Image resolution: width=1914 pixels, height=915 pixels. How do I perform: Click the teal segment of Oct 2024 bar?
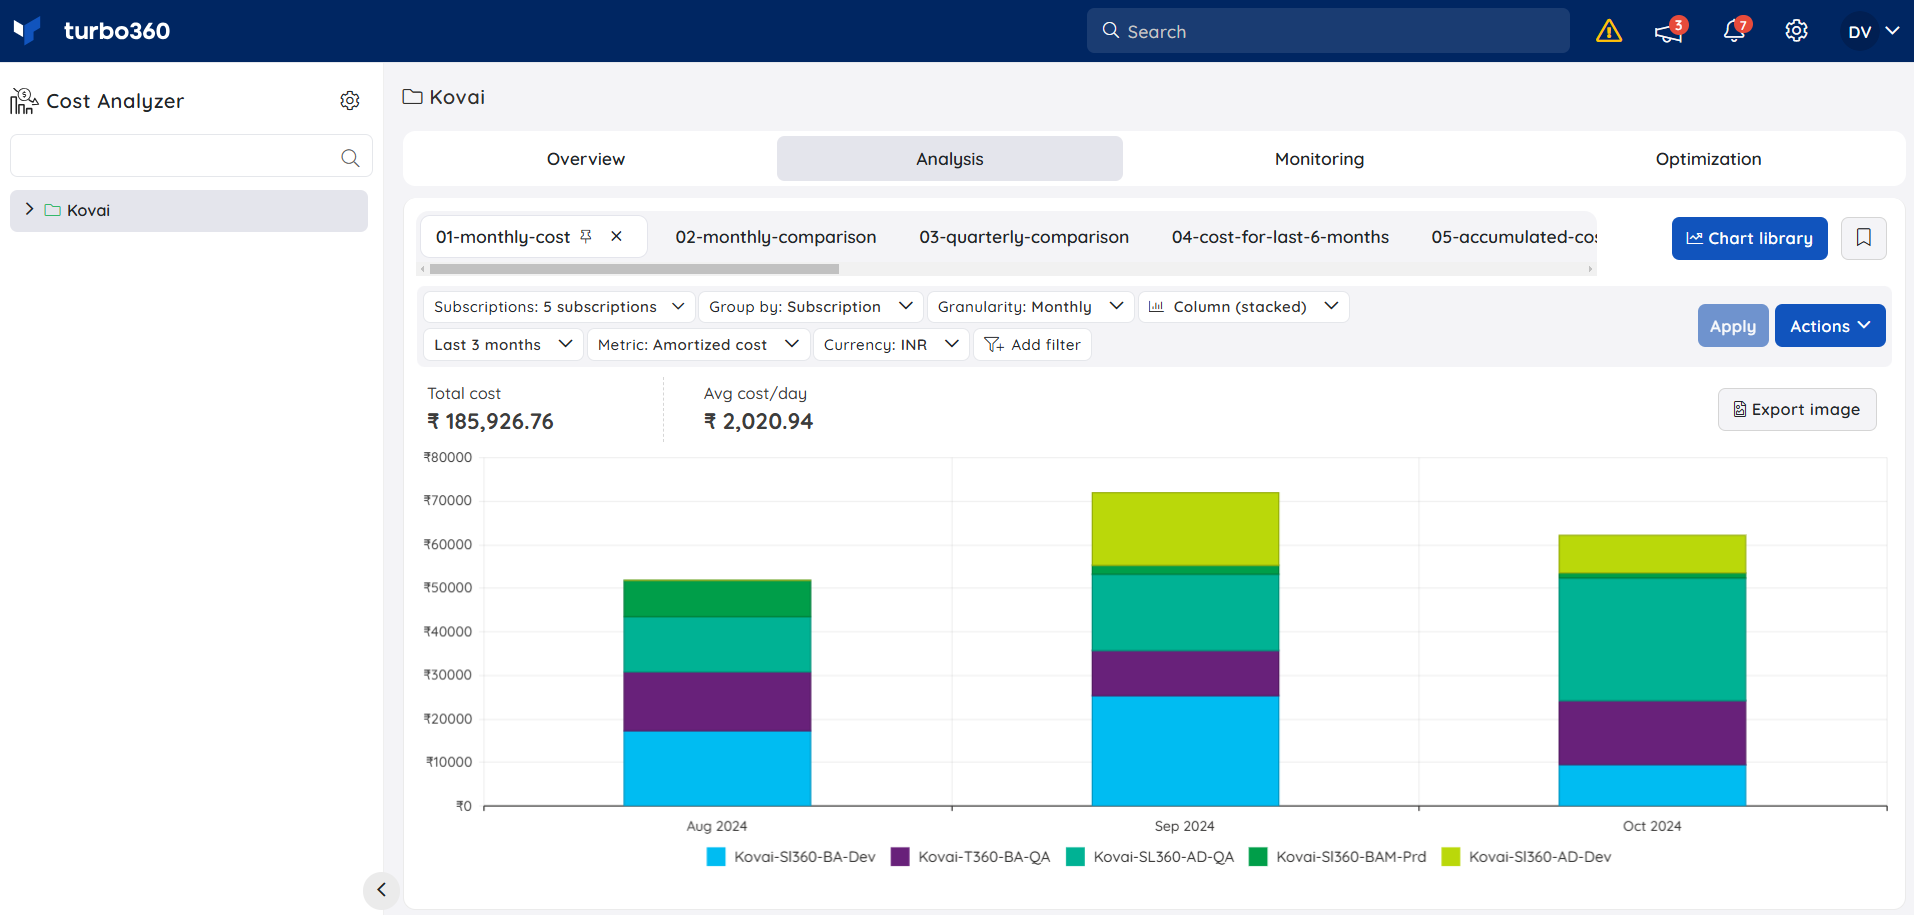click(x=1652, y=640)
